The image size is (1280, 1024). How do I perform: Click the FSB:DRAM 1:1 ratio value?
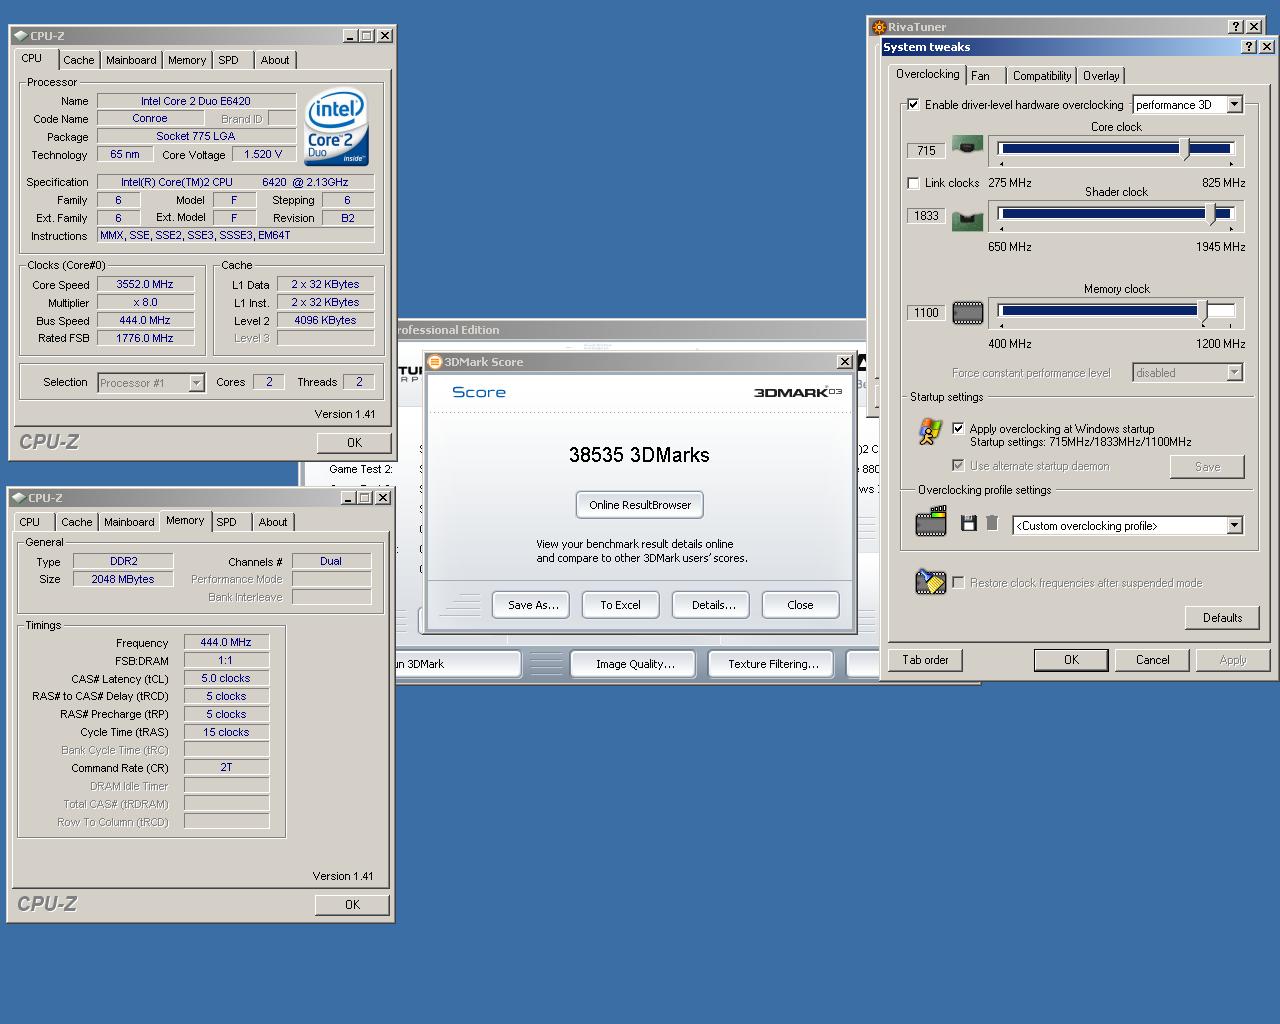[226, 660]
